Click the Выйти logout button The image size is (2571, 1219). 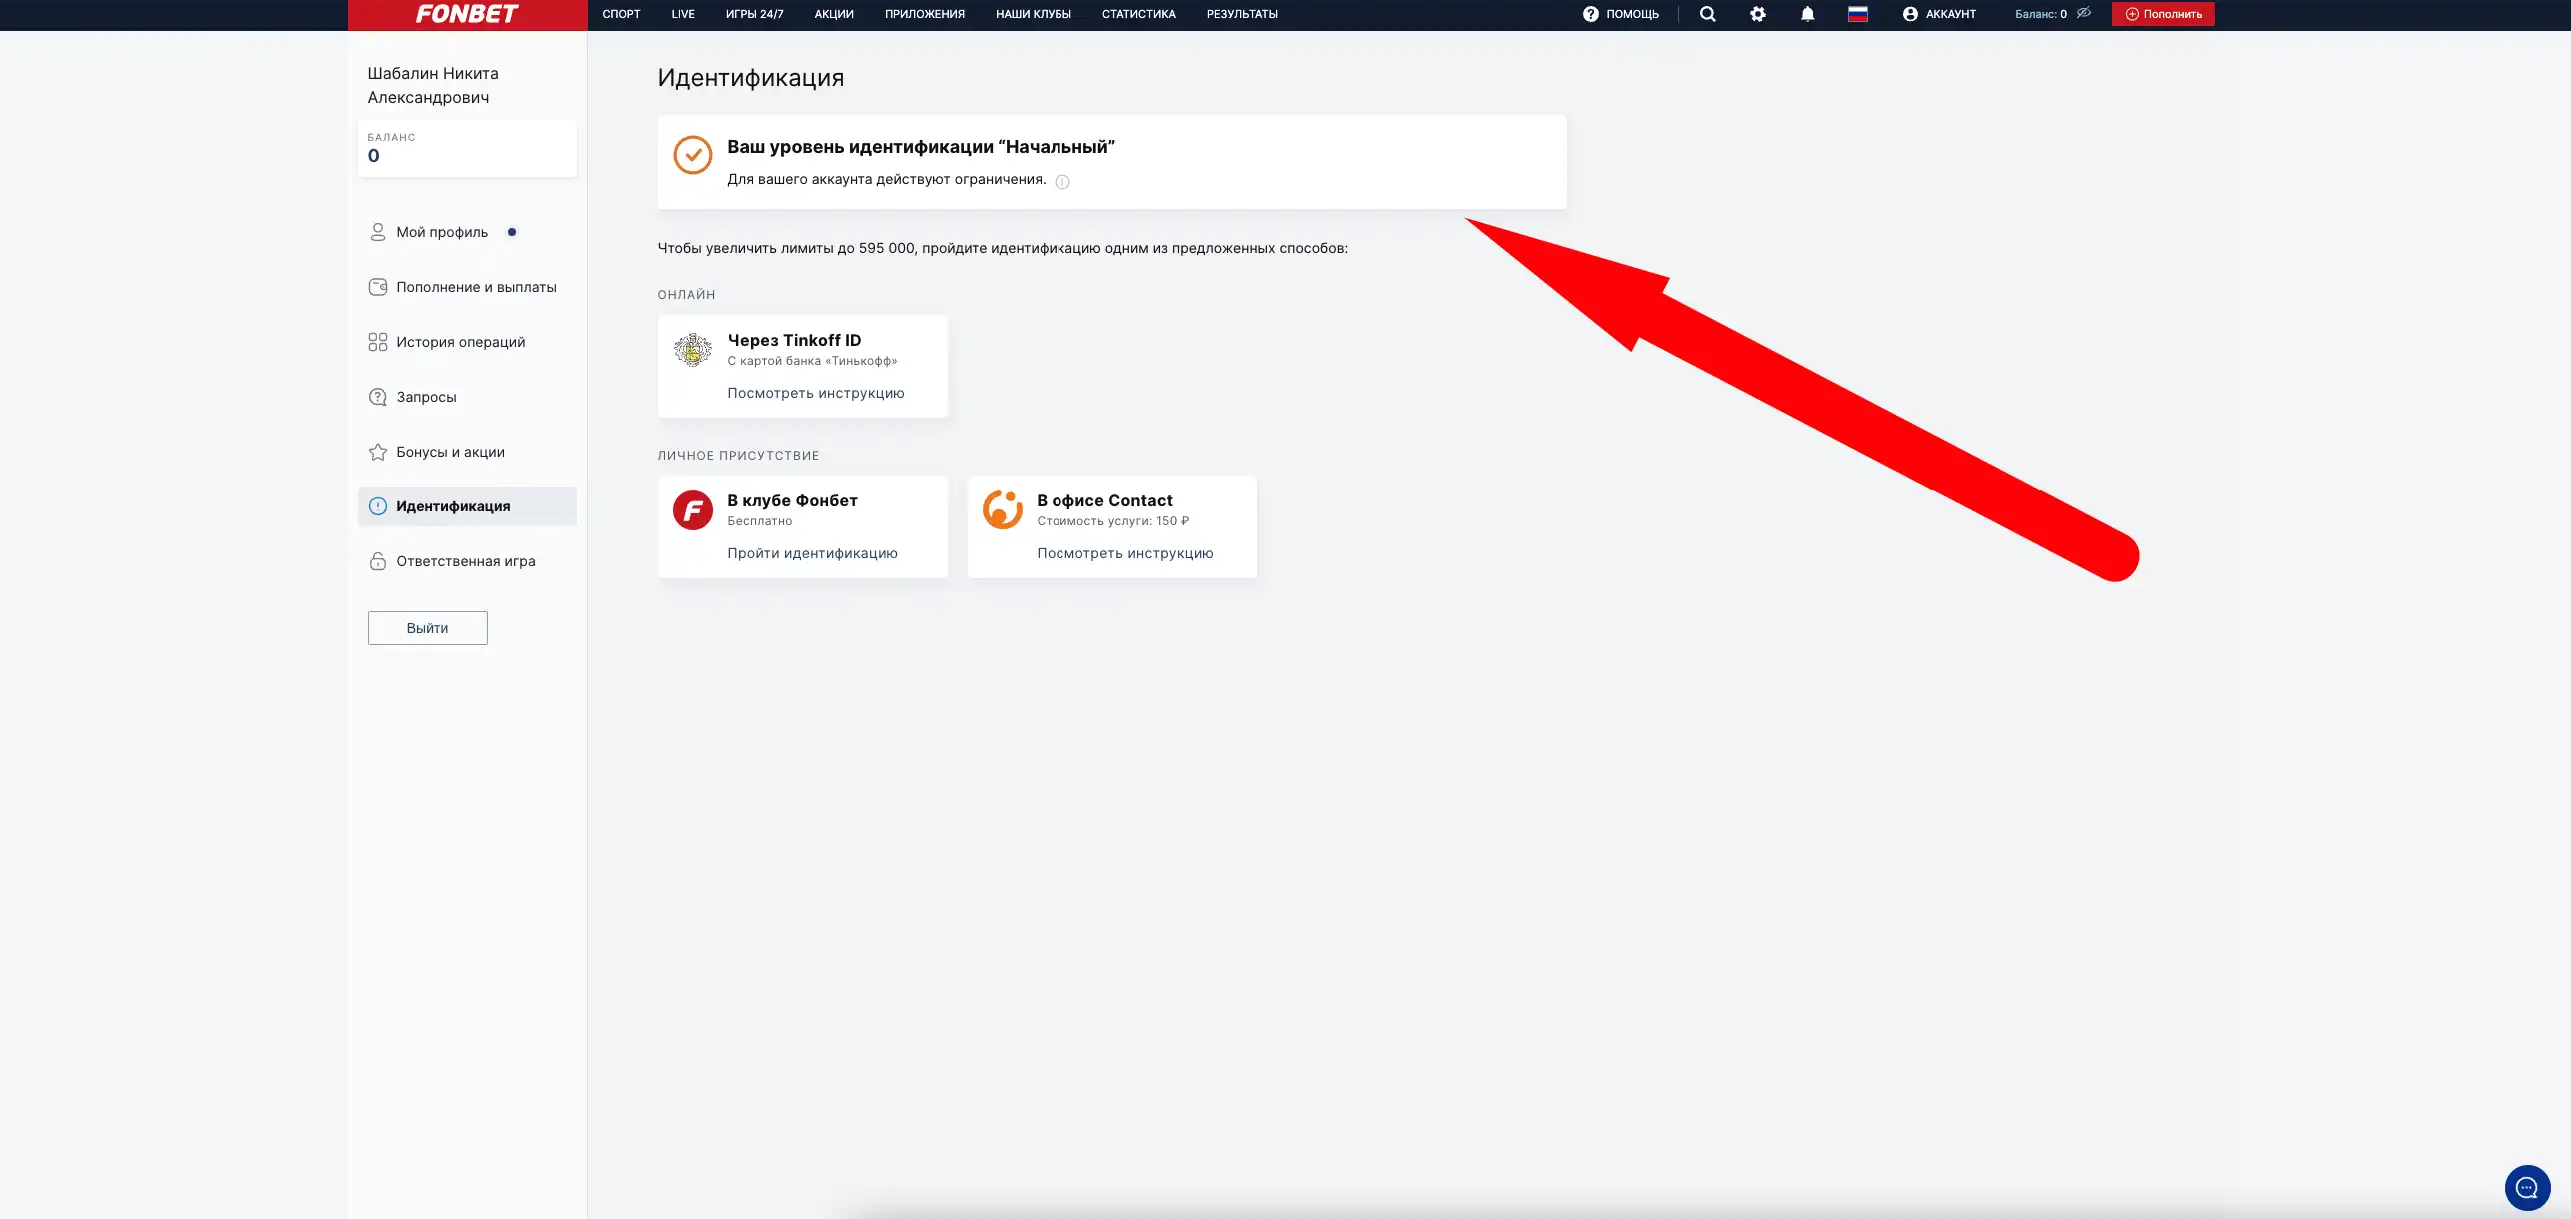(427, 628)
